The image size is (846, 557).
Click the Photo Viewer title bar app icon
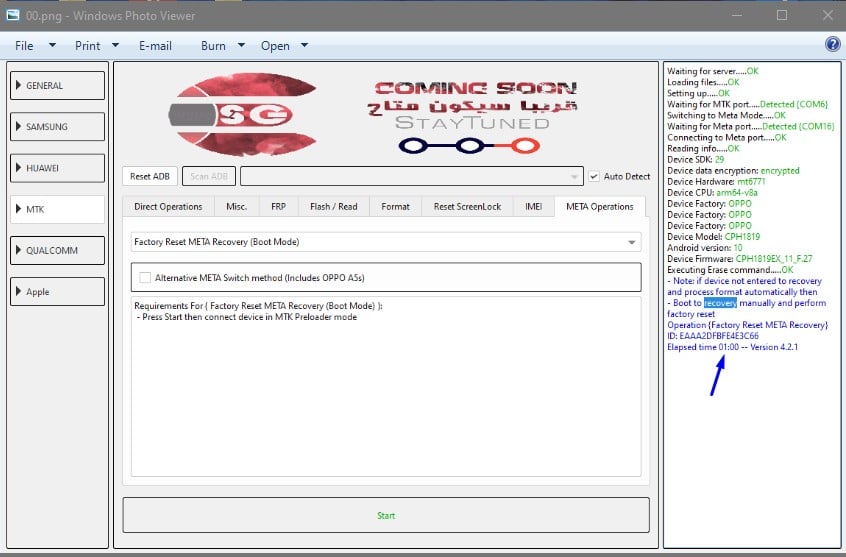point(13,15)
